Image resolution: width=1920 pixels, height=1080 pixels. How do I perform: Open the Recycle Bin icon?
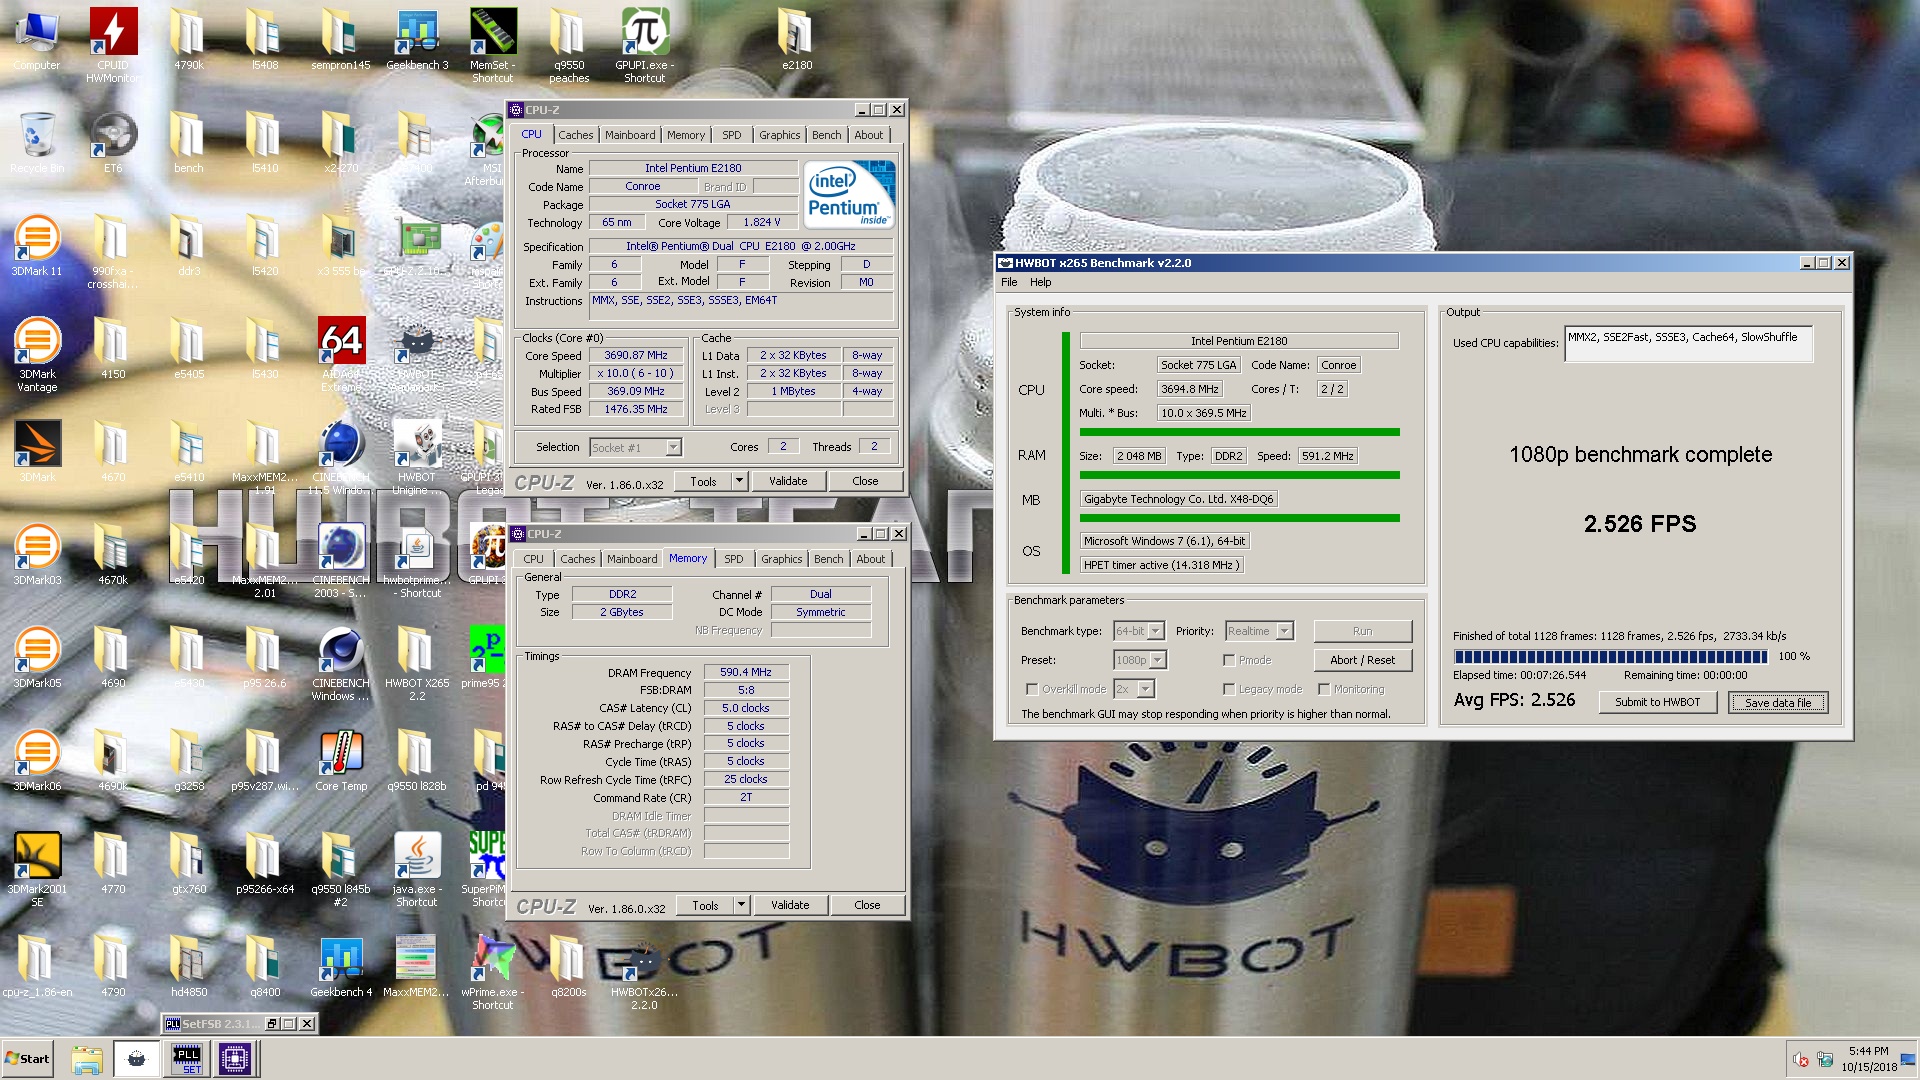(37, 142)
